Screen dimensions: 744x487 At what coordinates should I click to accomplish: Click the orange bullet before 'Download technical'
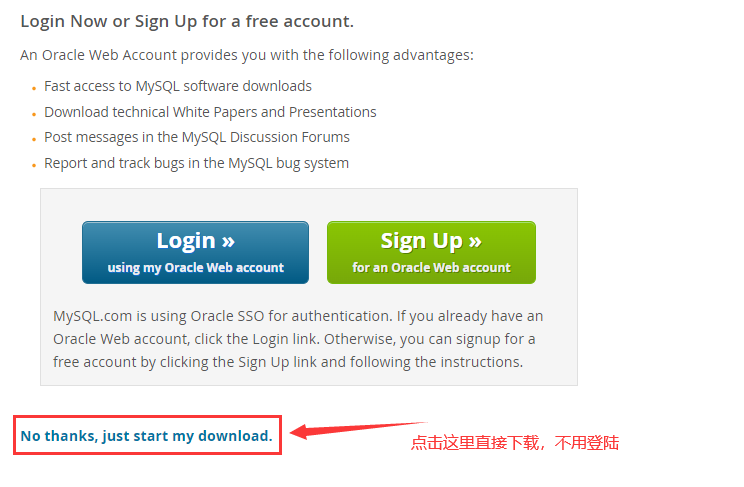[x=34, y=114]
